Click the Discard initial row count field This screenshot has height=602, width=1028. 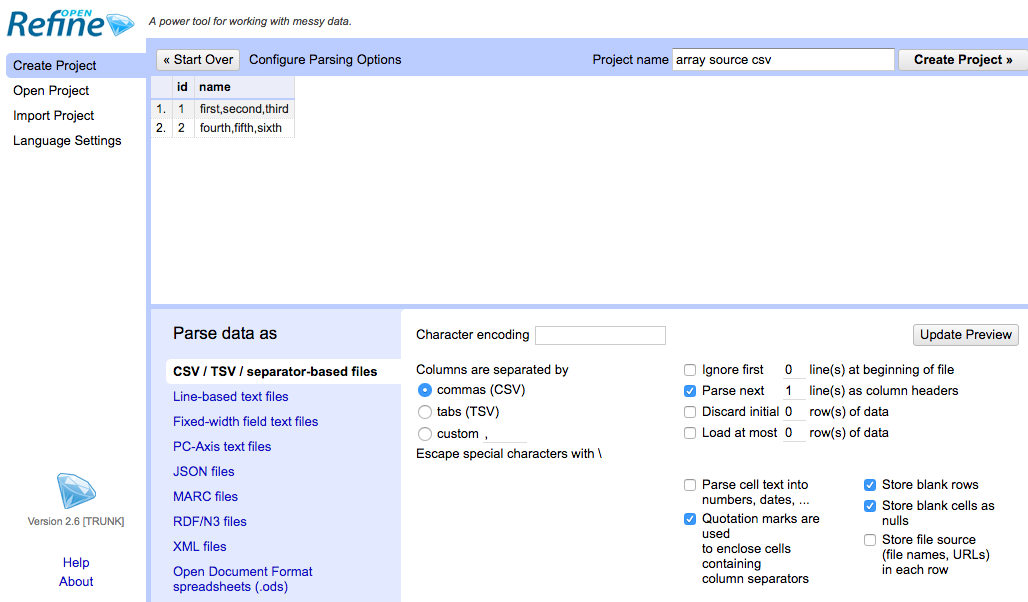(794, 412)
